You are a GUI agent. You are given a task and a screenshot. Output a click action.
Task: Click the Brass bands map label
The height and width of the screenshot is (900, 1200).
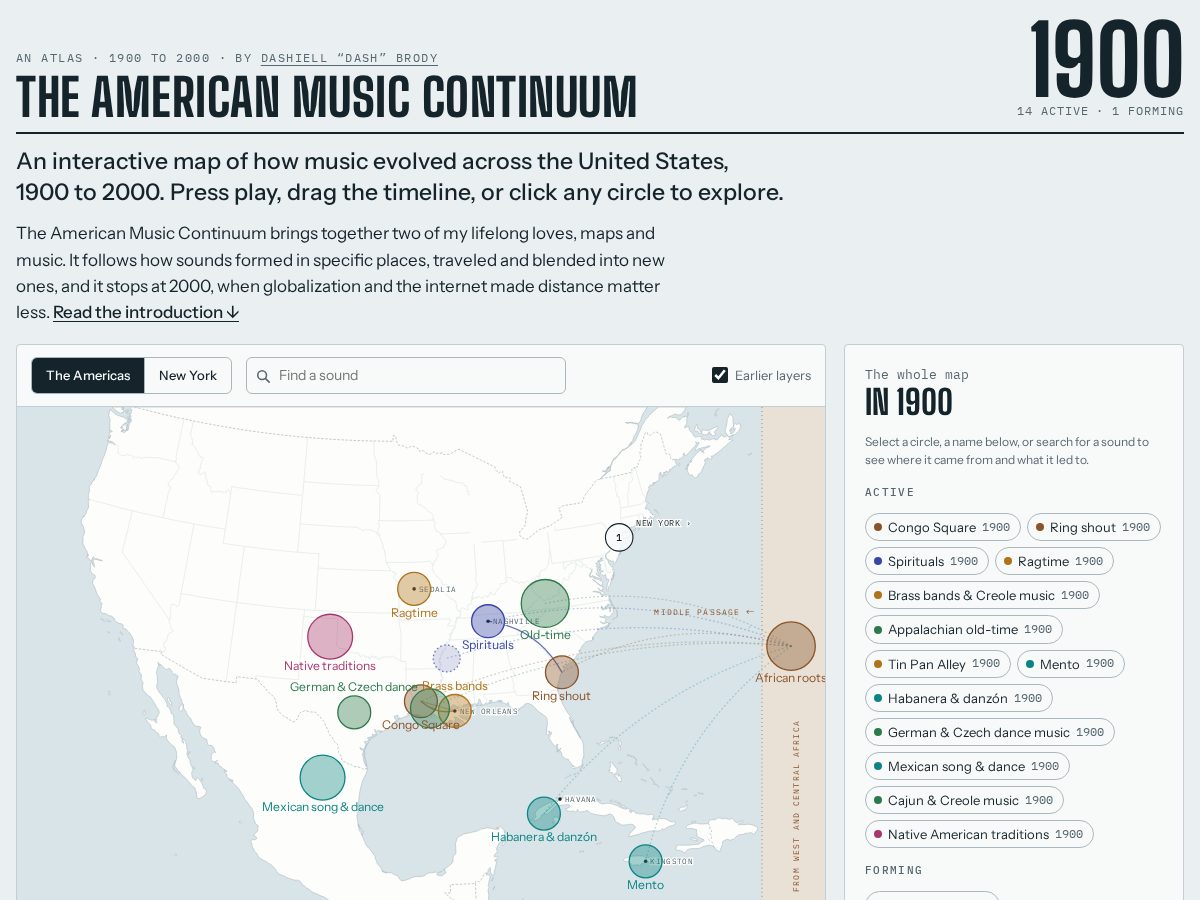tap(455, 686)
